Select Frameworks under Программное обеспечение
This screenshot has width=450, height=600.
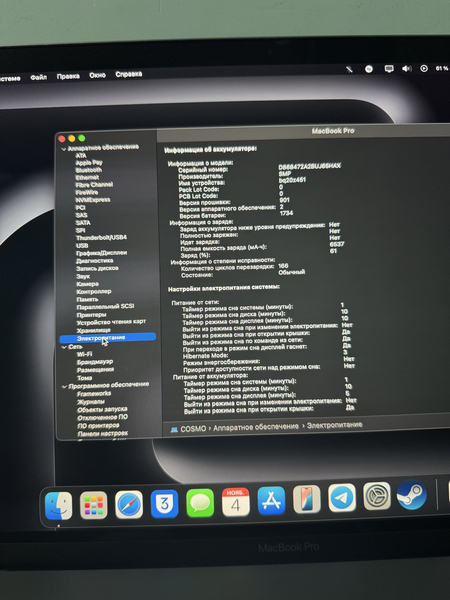(x=94, y=393)
